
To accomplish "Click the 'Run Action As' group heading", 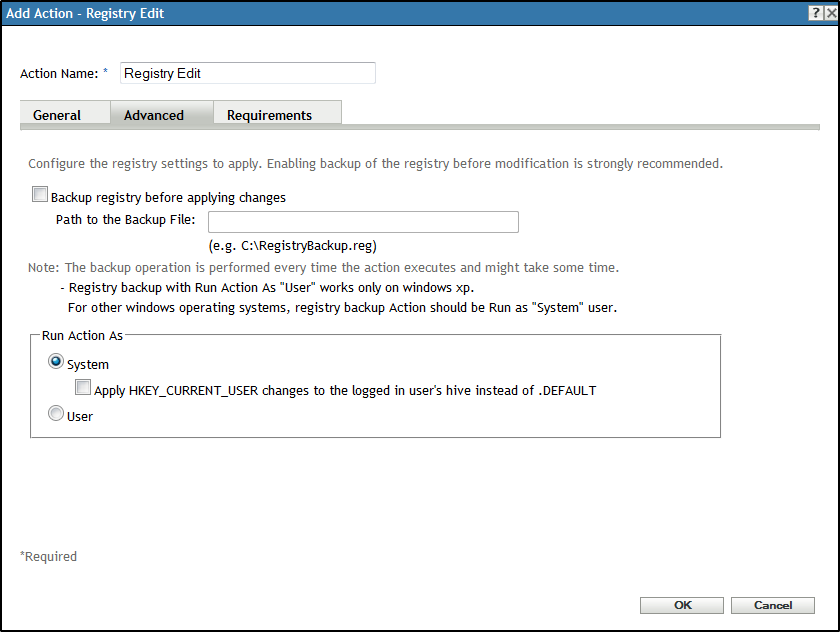I will click(82, 336).
